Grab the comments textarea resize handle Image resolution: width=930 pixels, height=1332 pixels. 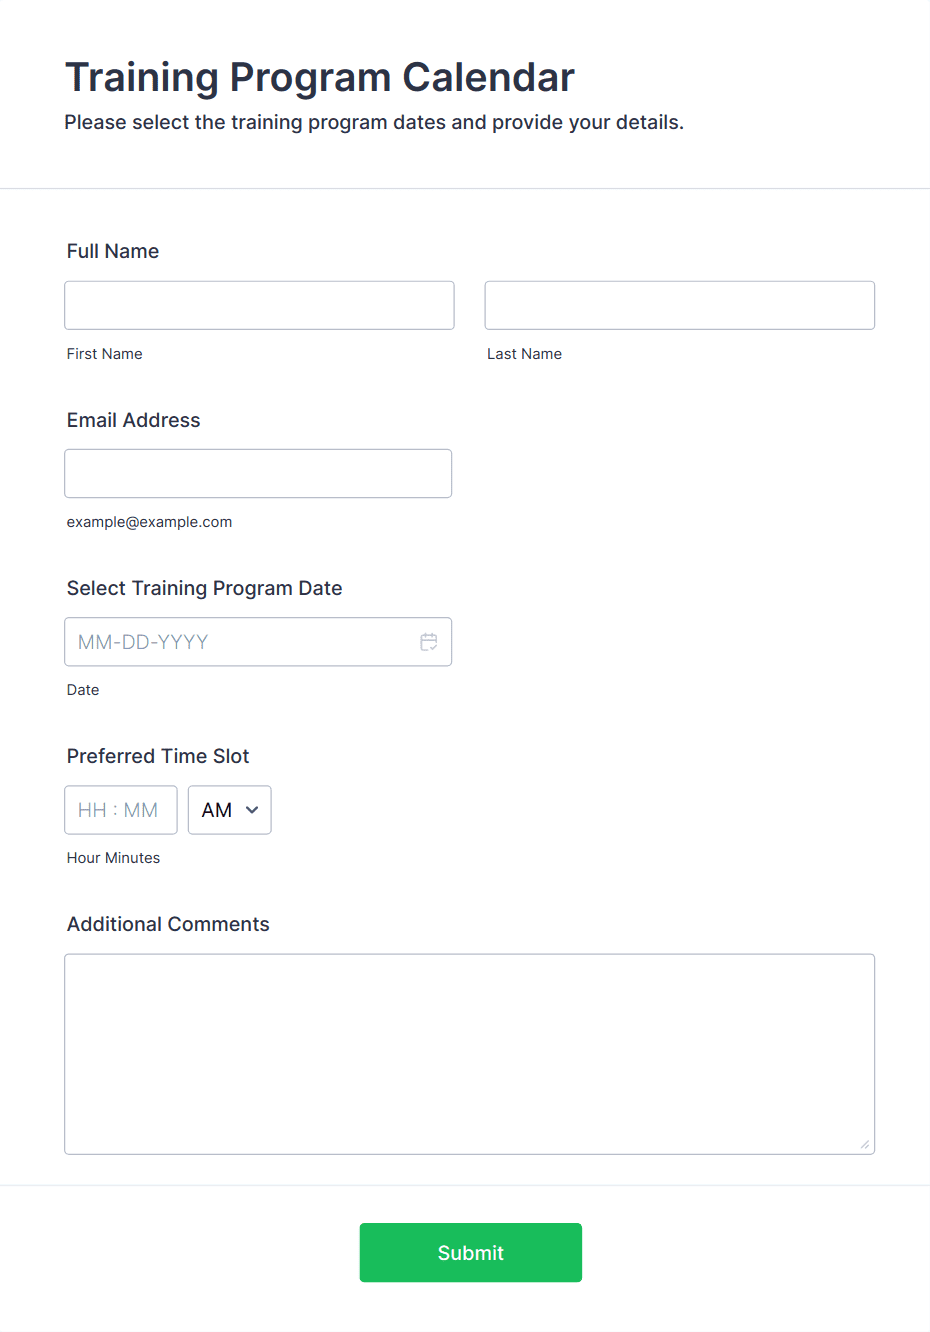click(865, 1144)
